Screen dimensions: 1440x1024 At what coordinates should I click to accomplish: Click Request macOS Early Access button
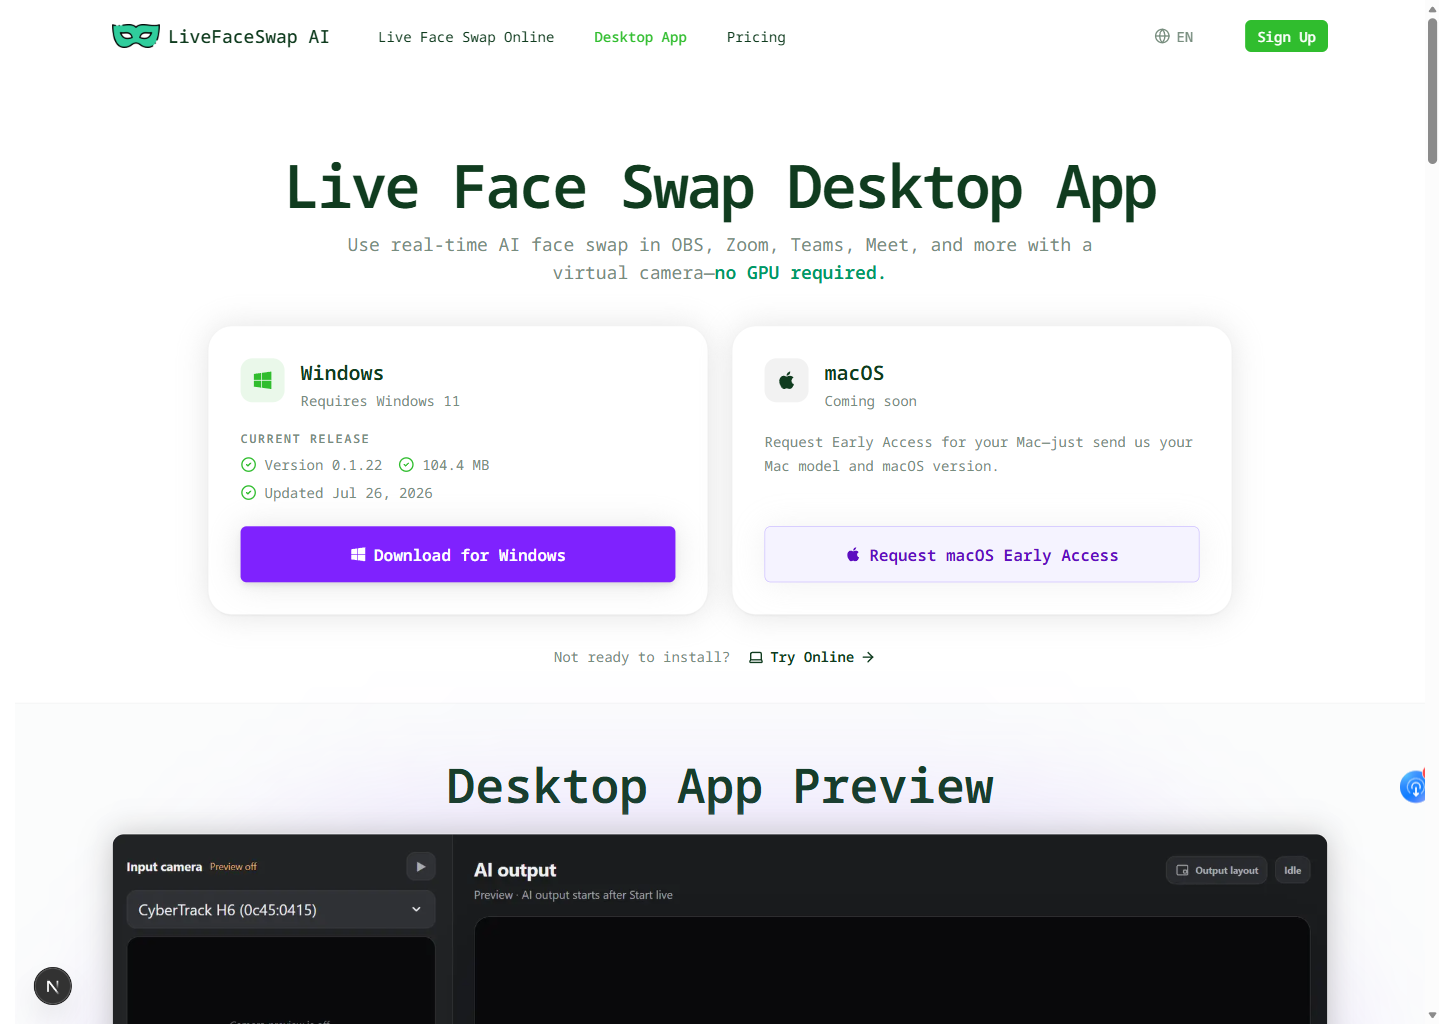[x=982, y=554]
